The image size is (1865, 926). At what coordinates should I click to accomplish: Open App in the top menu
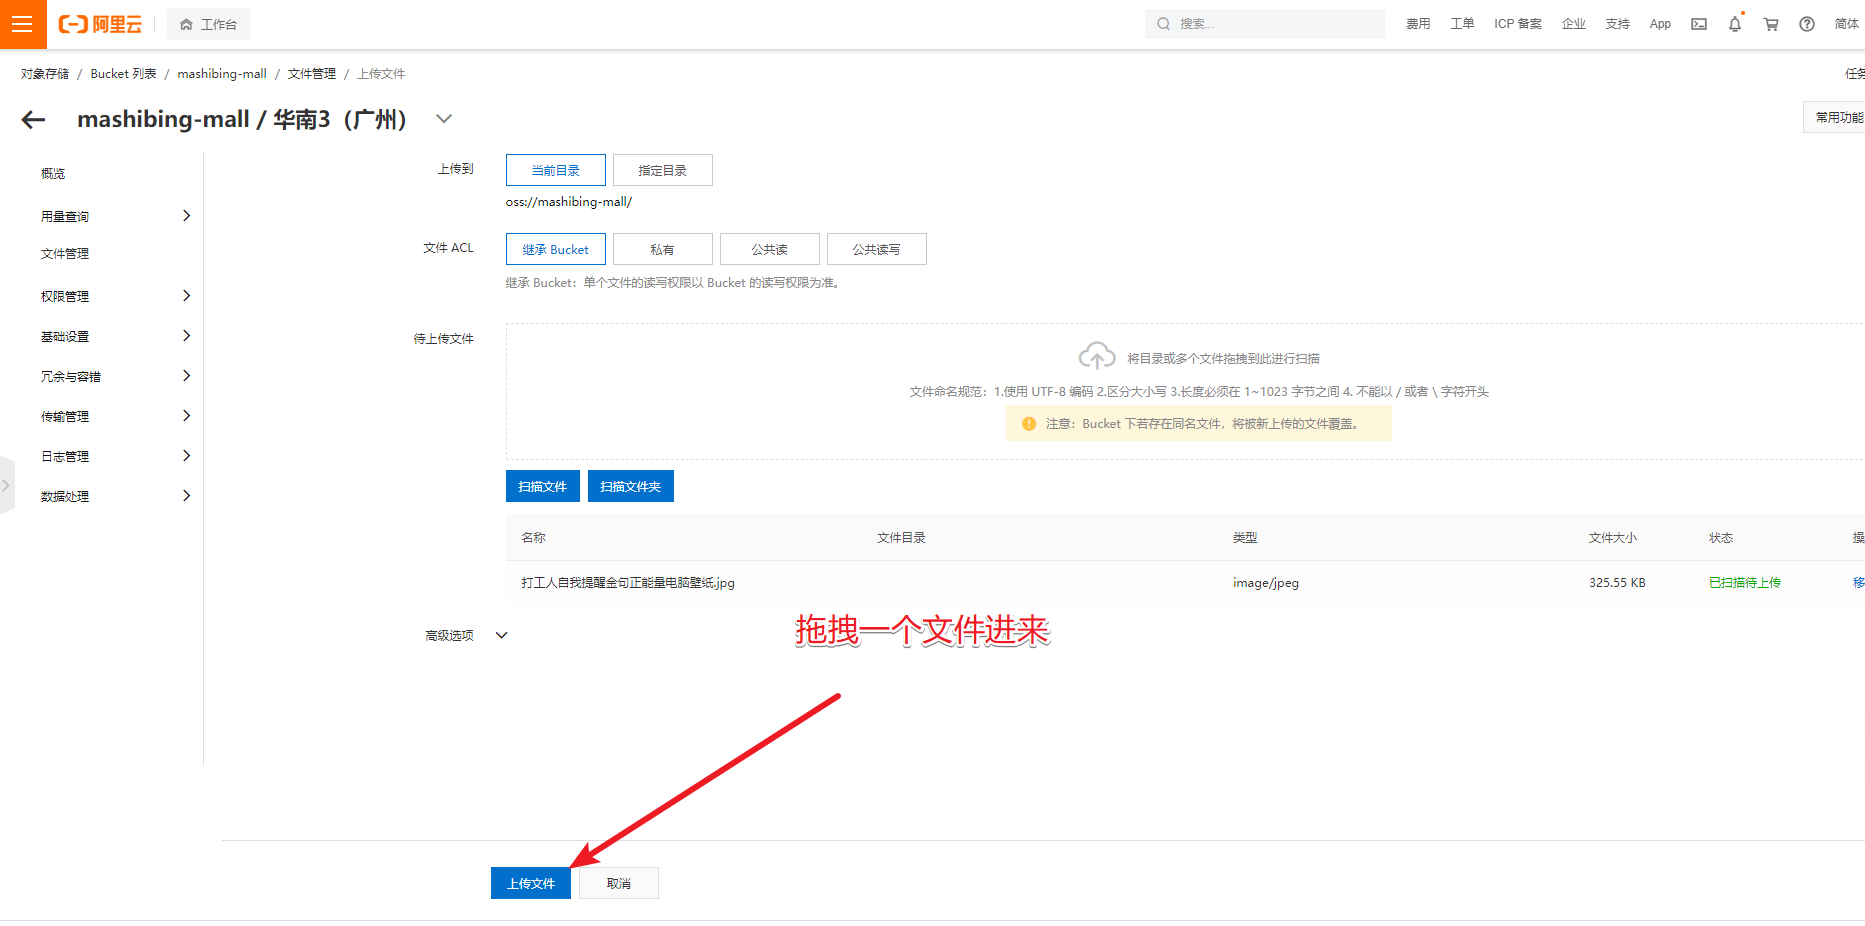tap(1660, 24)
